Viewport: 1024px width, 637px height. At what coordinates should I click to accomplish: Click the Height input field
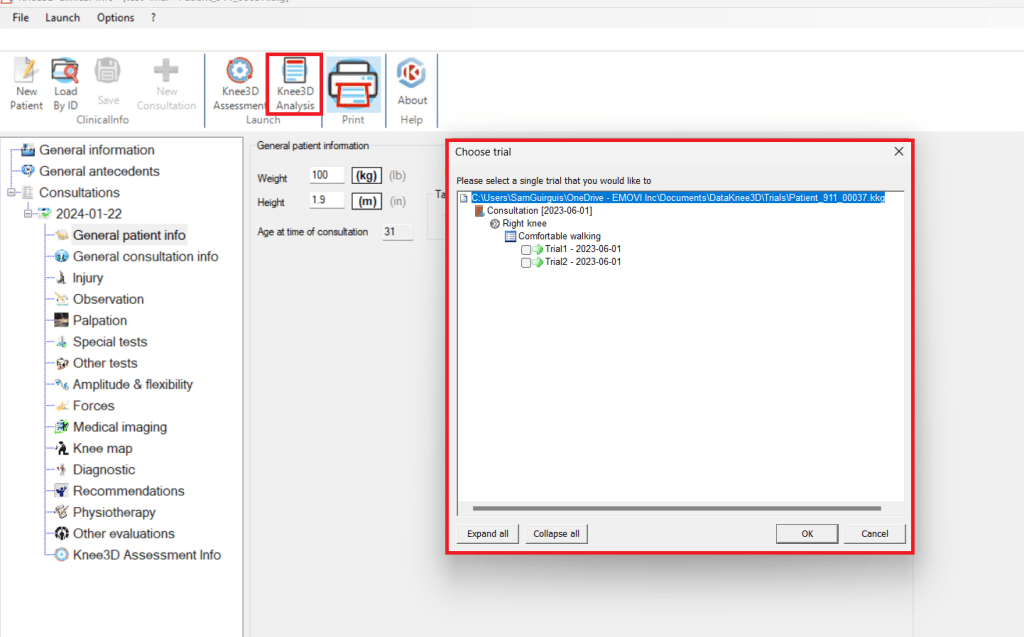tap(327, 200)
